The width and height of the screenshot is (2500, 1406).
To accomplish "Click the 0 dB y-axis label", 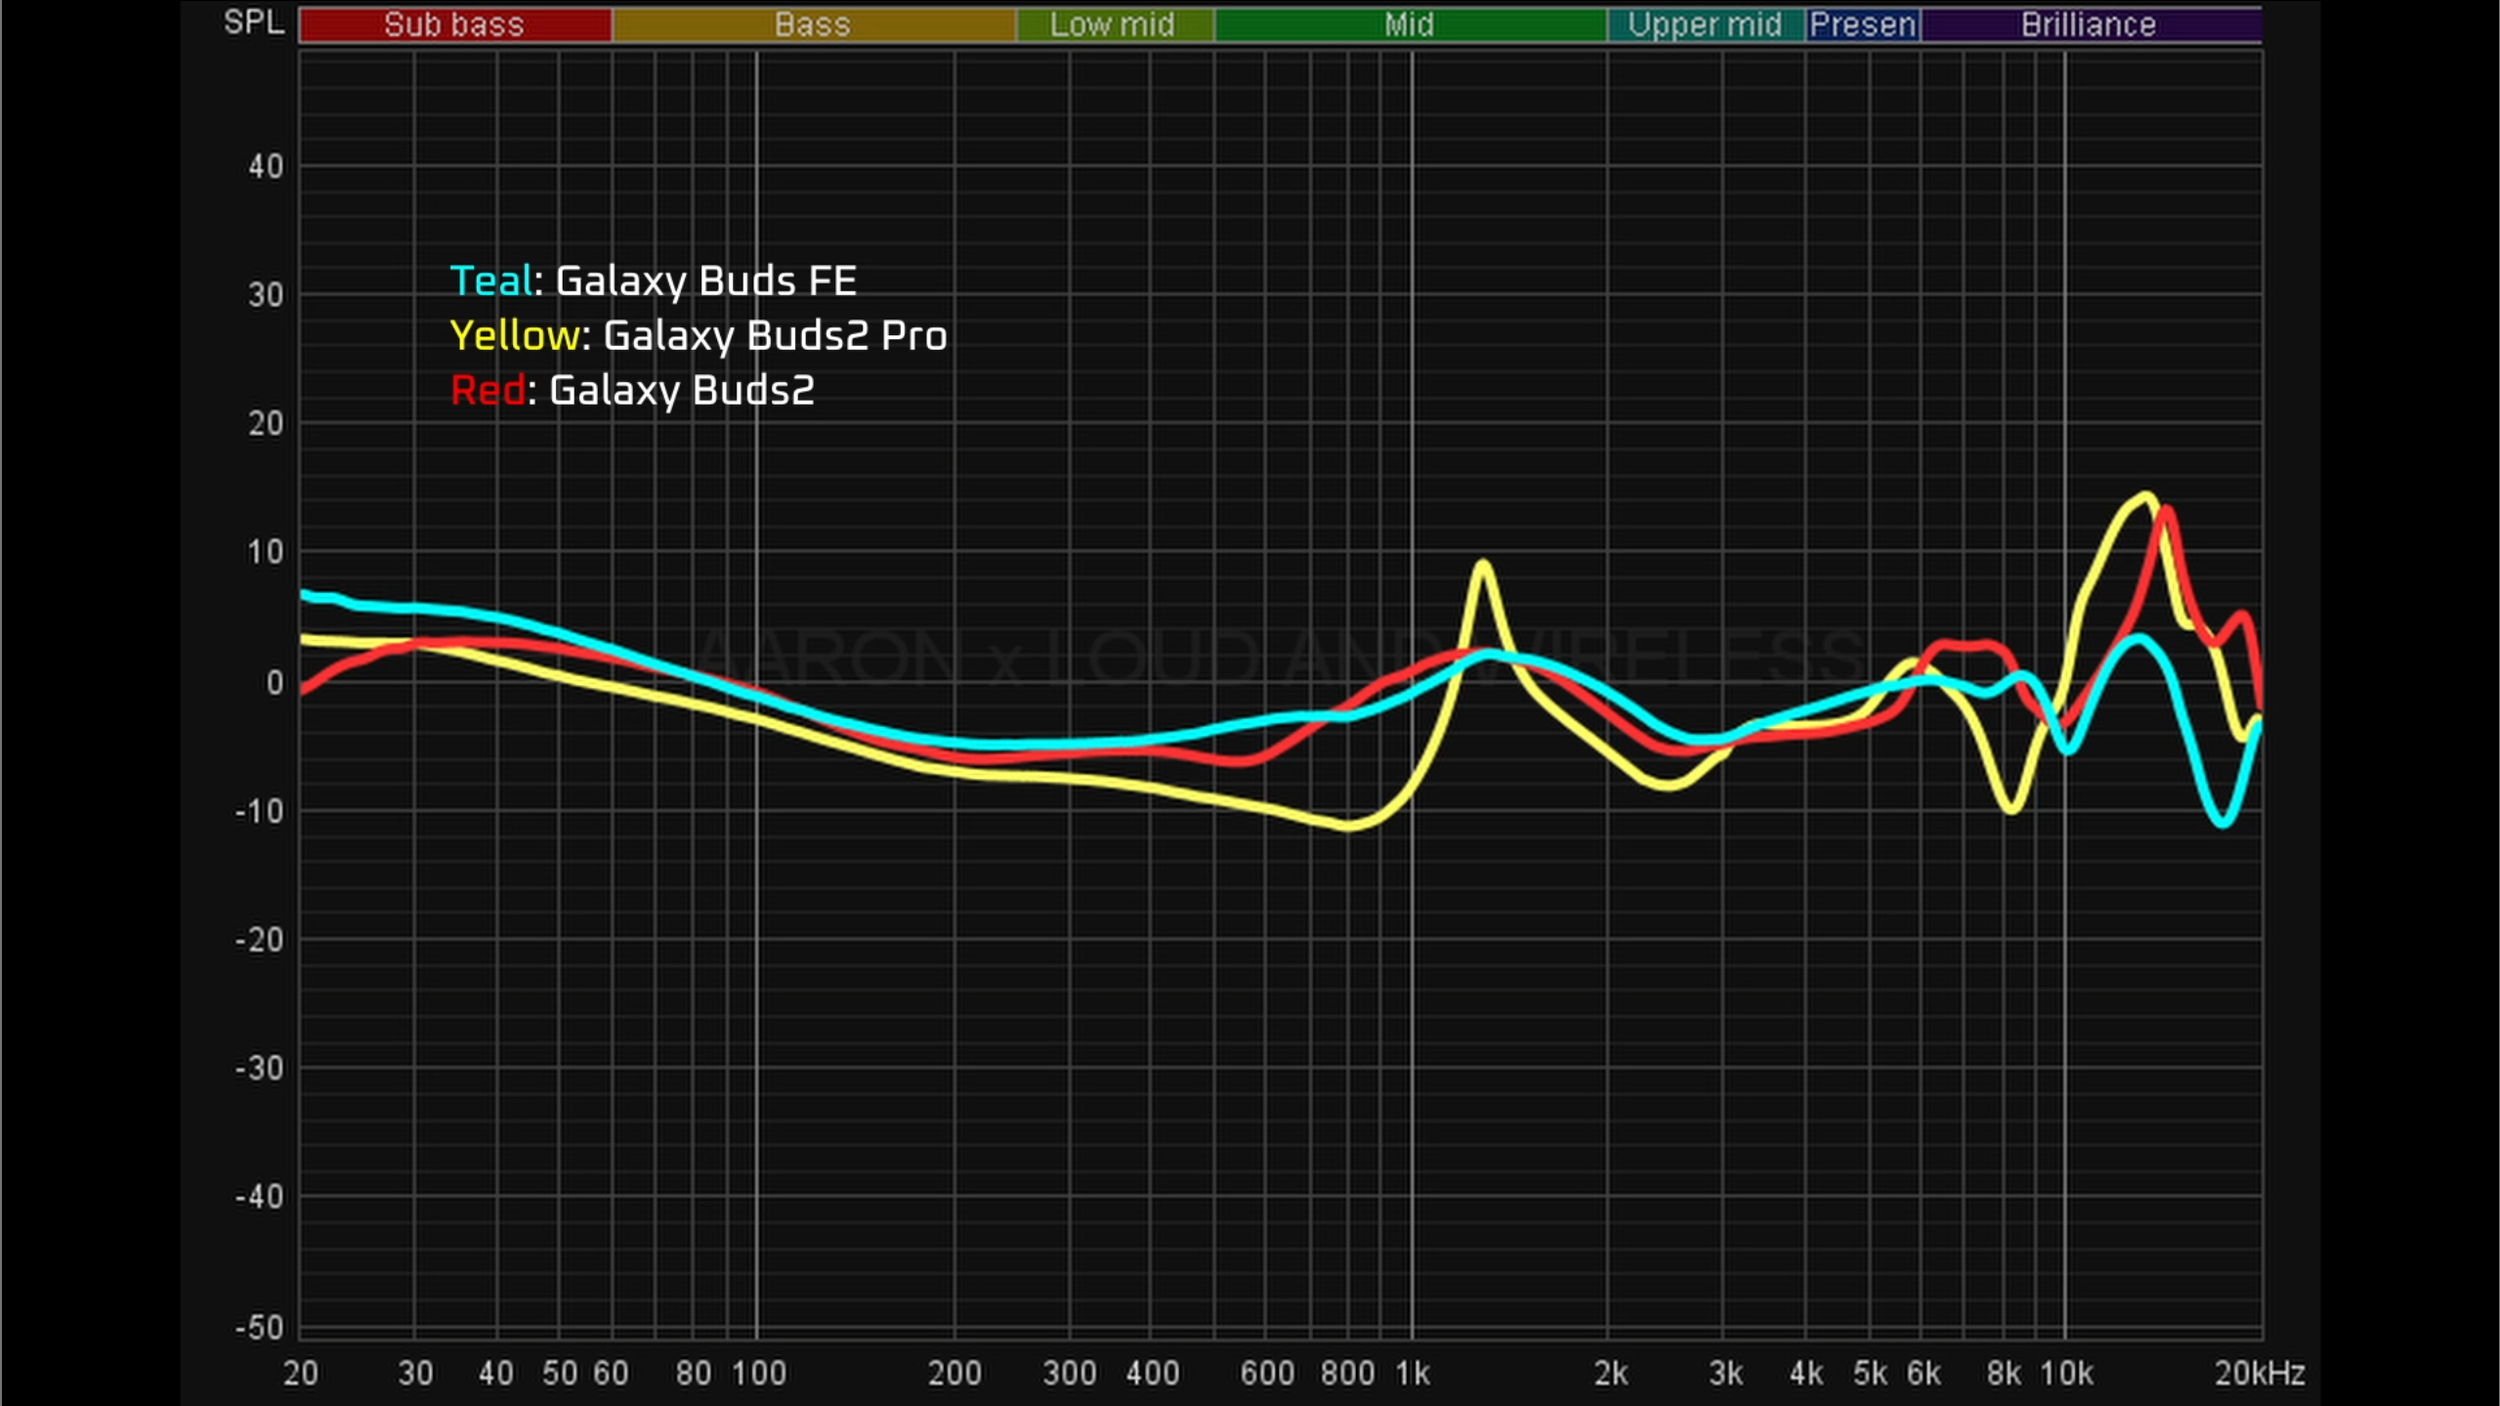I will [275, 683].
